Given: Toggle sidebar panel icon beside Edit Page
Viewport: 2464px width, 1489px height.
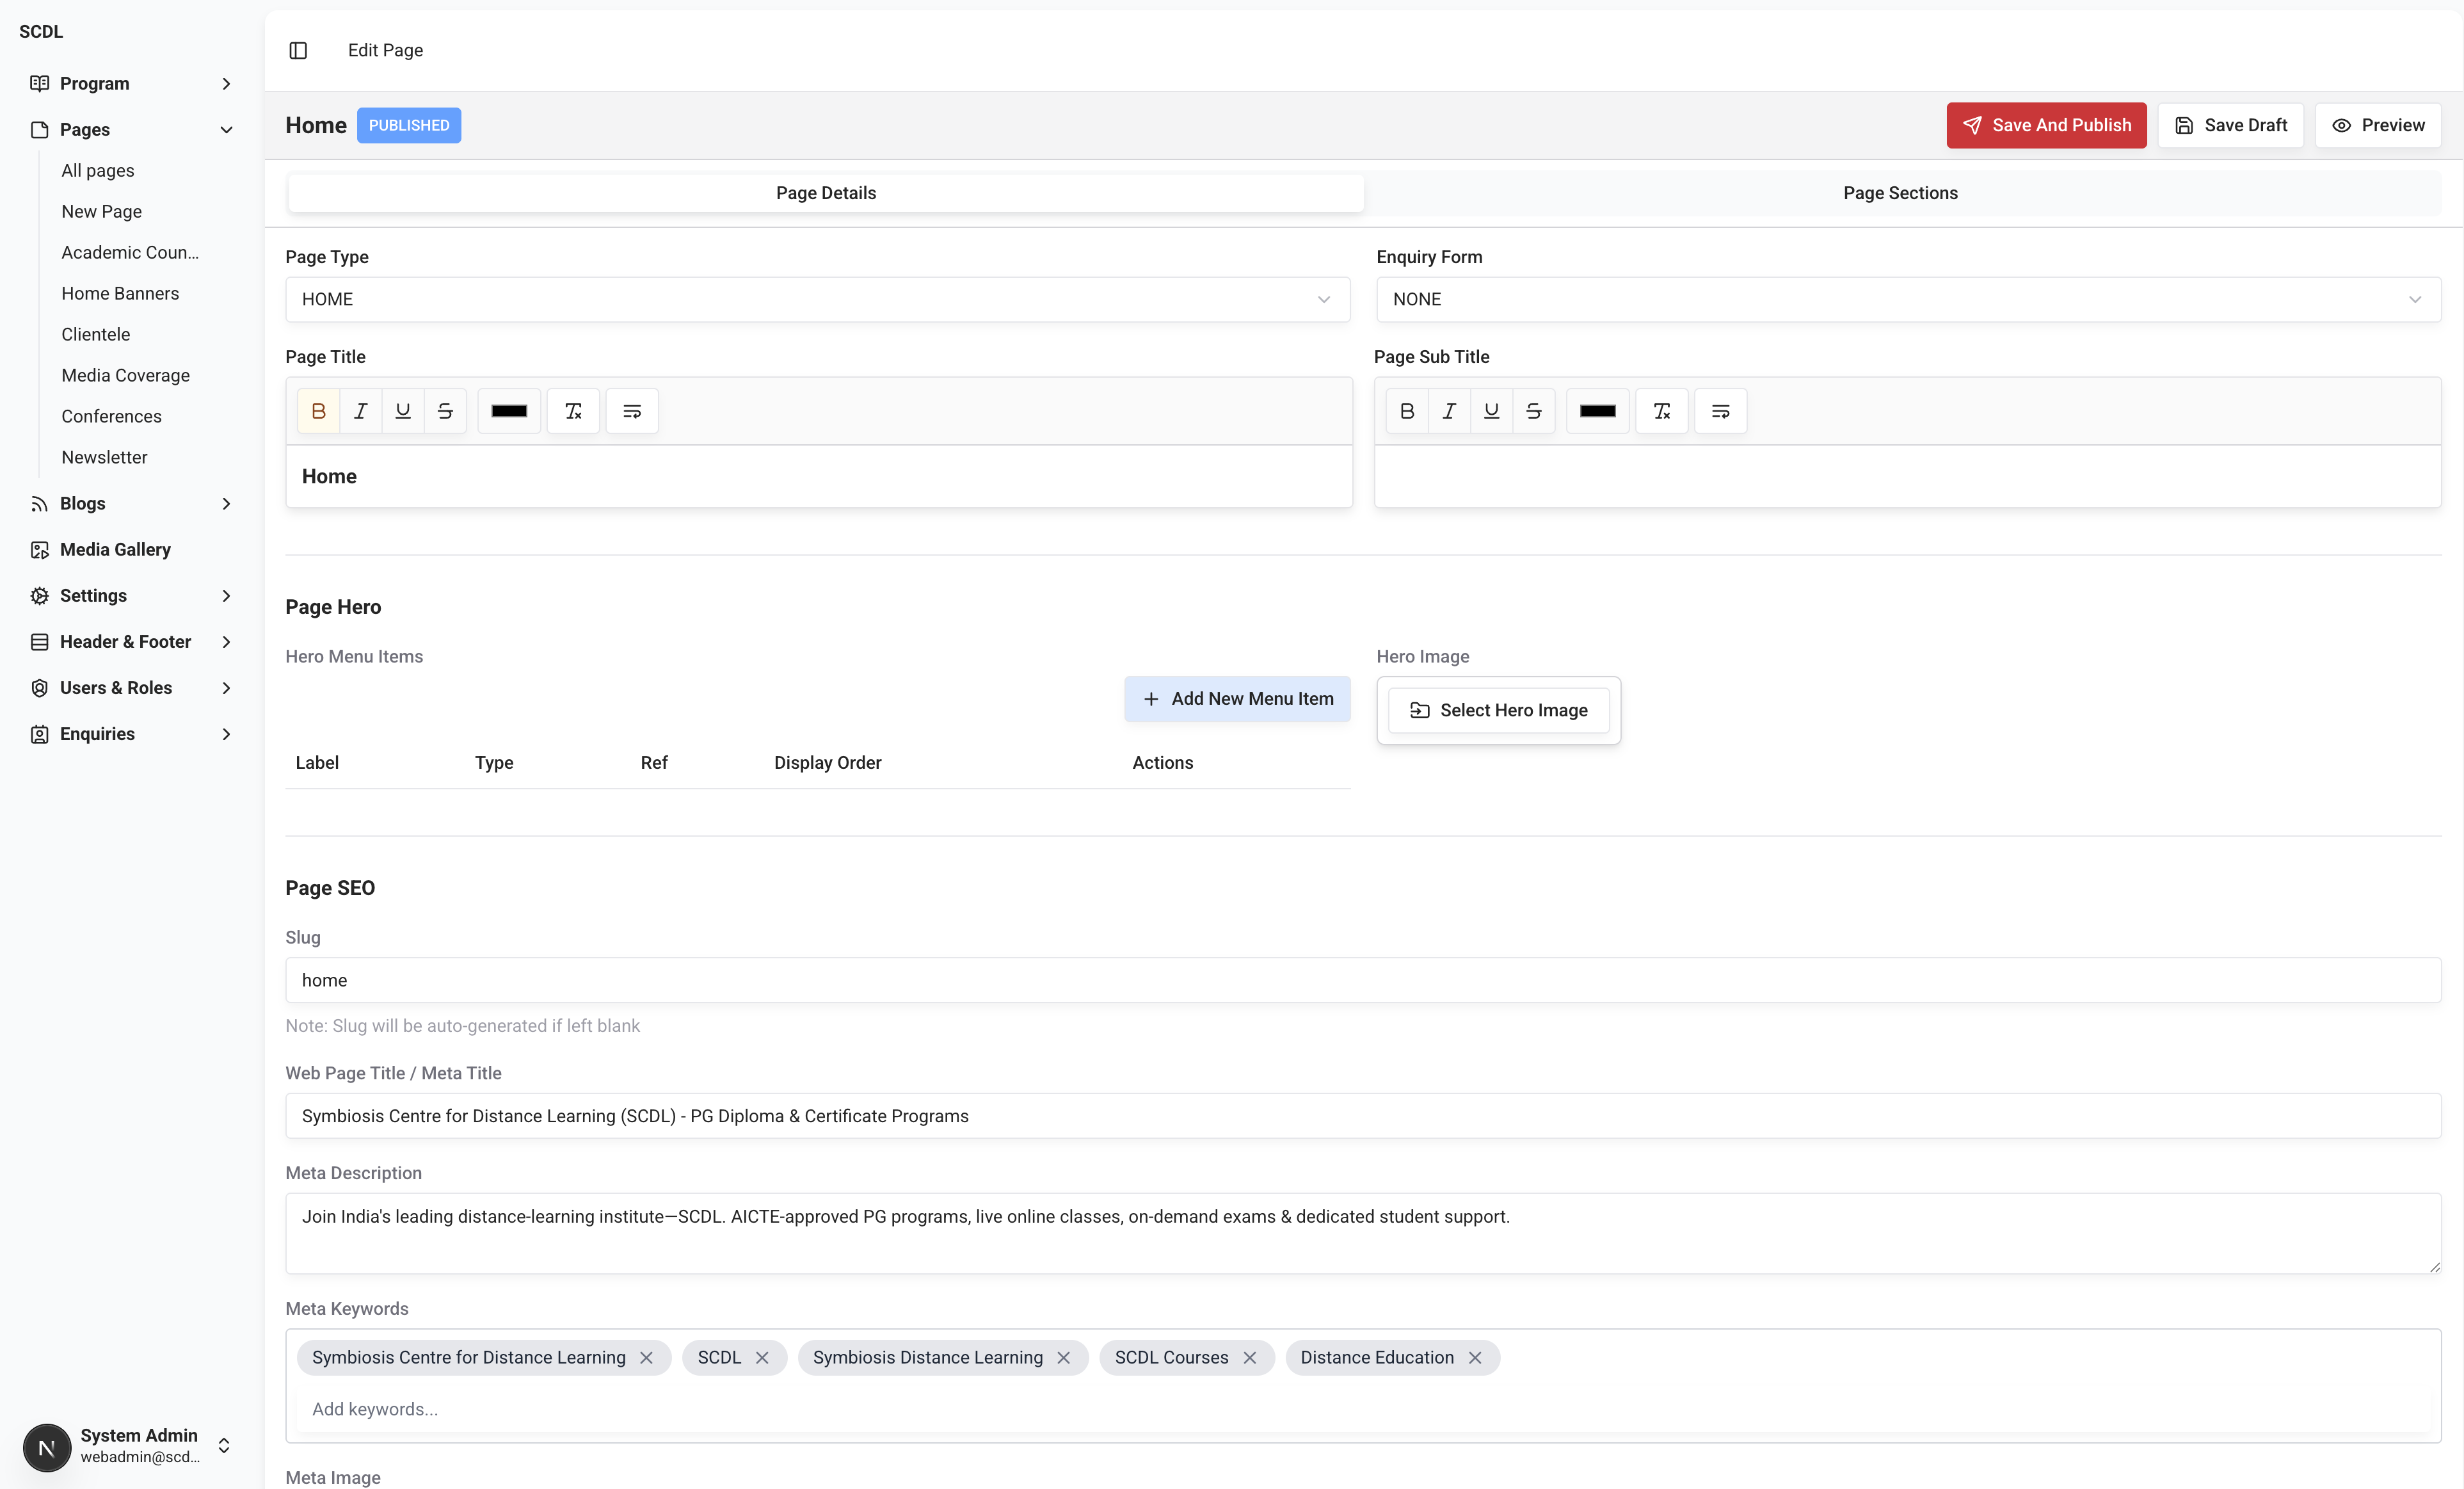Looking at the screenshot, I should 298,50.
